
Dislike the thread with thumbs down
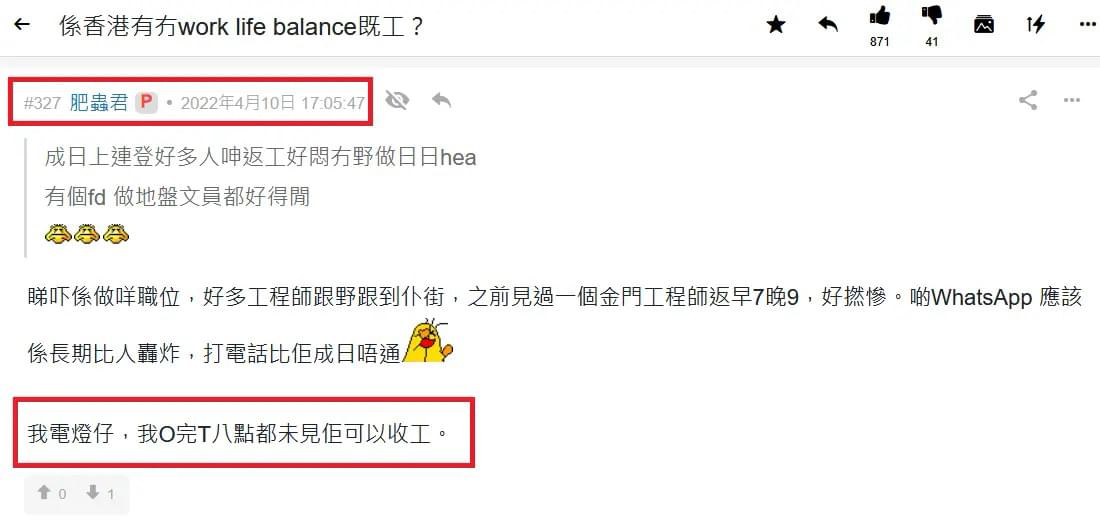pyautogui.click(x=932, y=17)
